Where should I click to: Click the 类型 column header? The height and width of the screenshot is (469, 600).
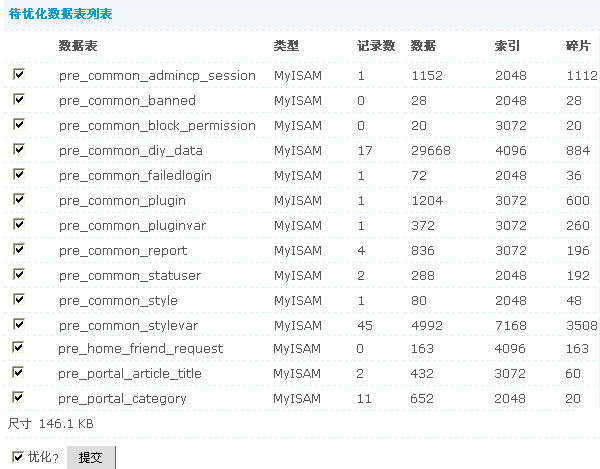(286, 46)
